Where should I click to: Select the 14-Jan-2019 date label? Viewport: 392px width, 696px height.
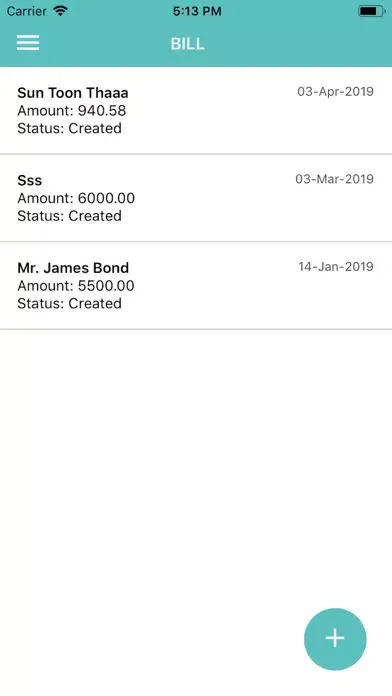[336, 266]
